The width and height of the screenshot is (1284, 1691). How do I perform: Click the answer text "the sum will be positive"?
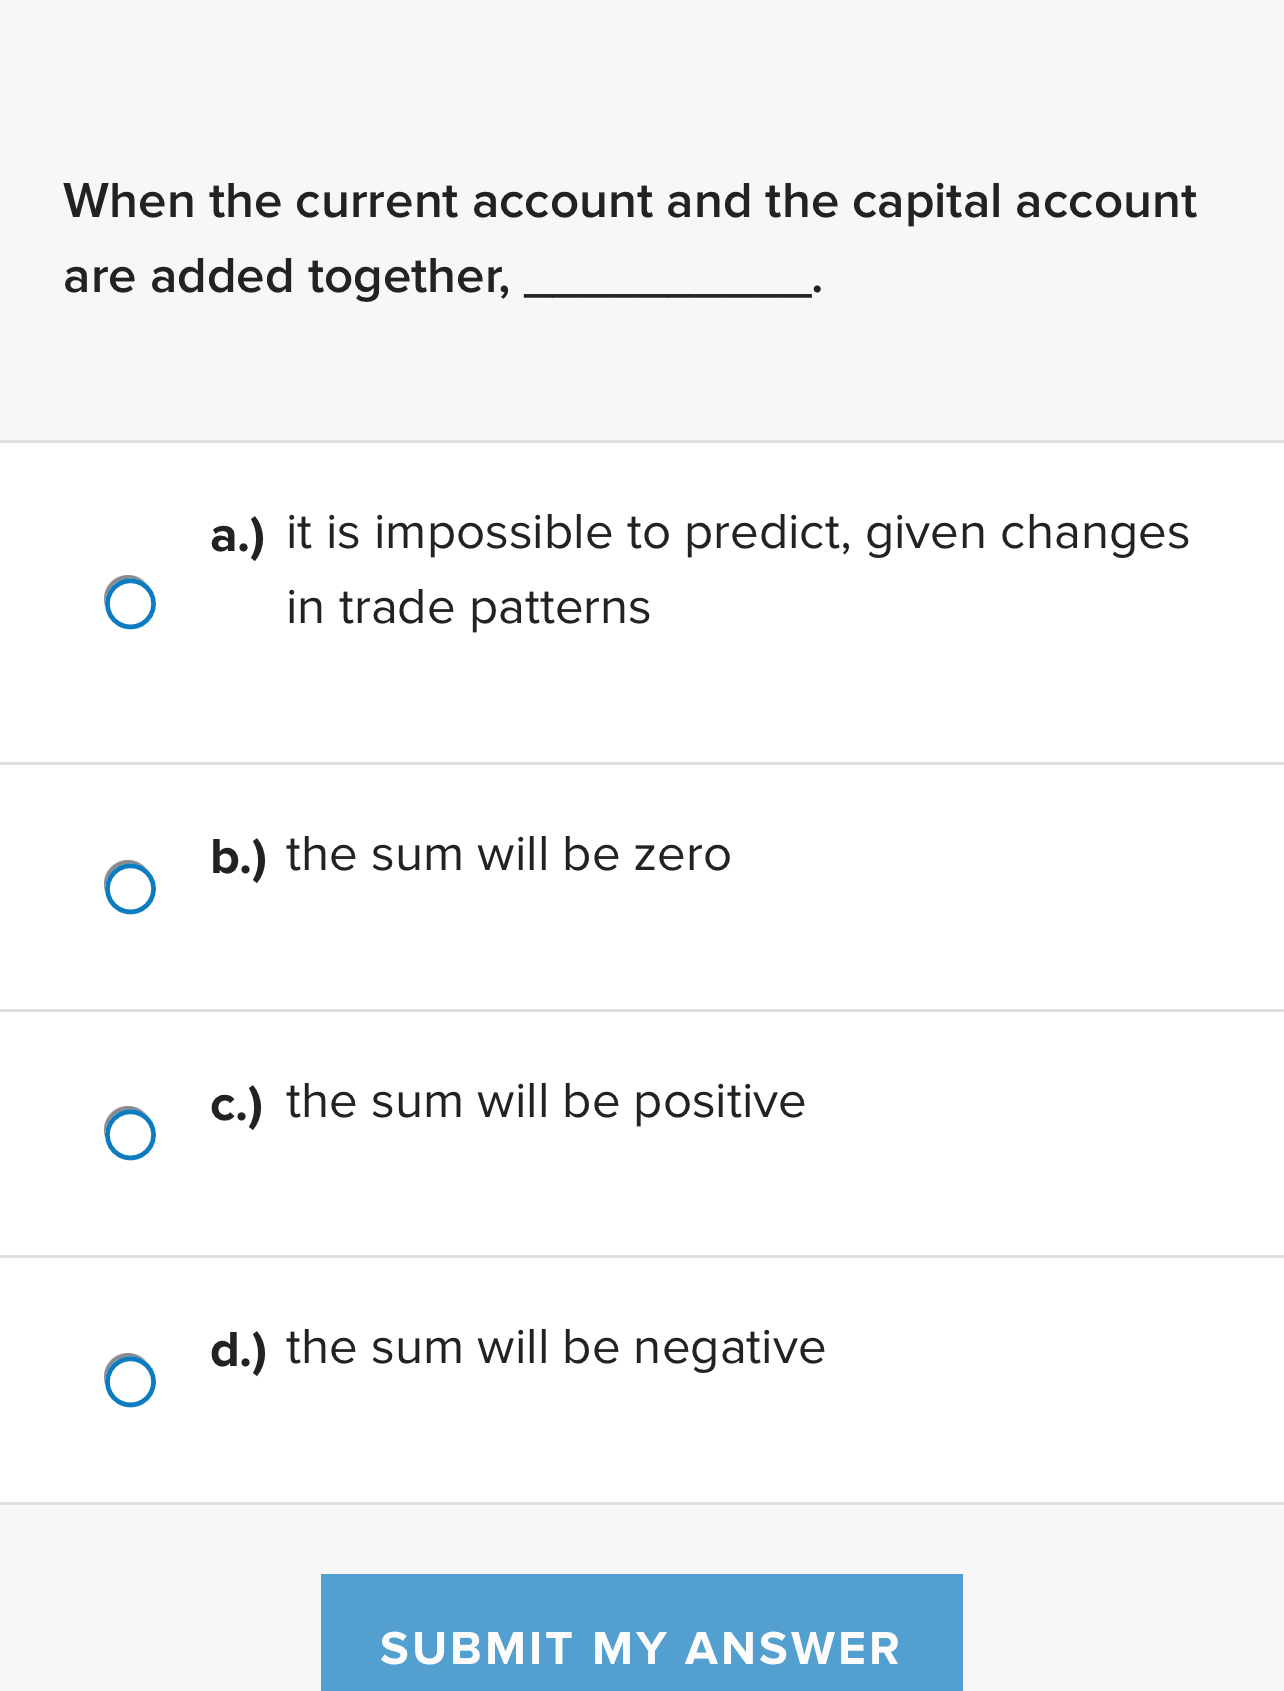pos(545,1102)
